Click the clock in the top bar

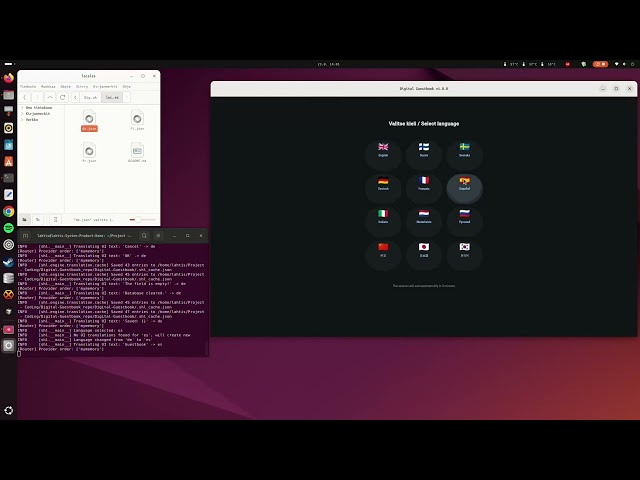point(328,64)
